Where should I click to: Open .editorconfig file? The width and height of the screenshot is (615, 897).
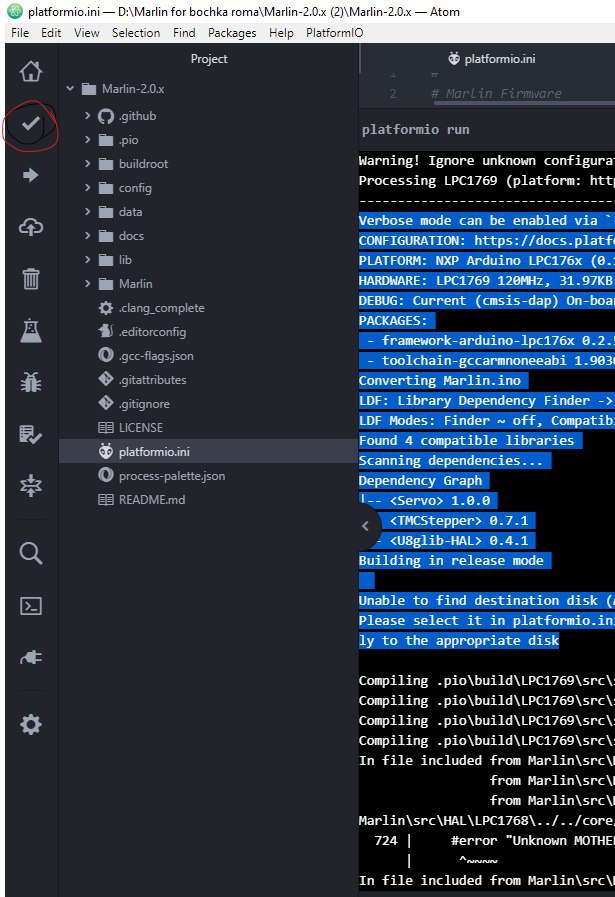152,332
